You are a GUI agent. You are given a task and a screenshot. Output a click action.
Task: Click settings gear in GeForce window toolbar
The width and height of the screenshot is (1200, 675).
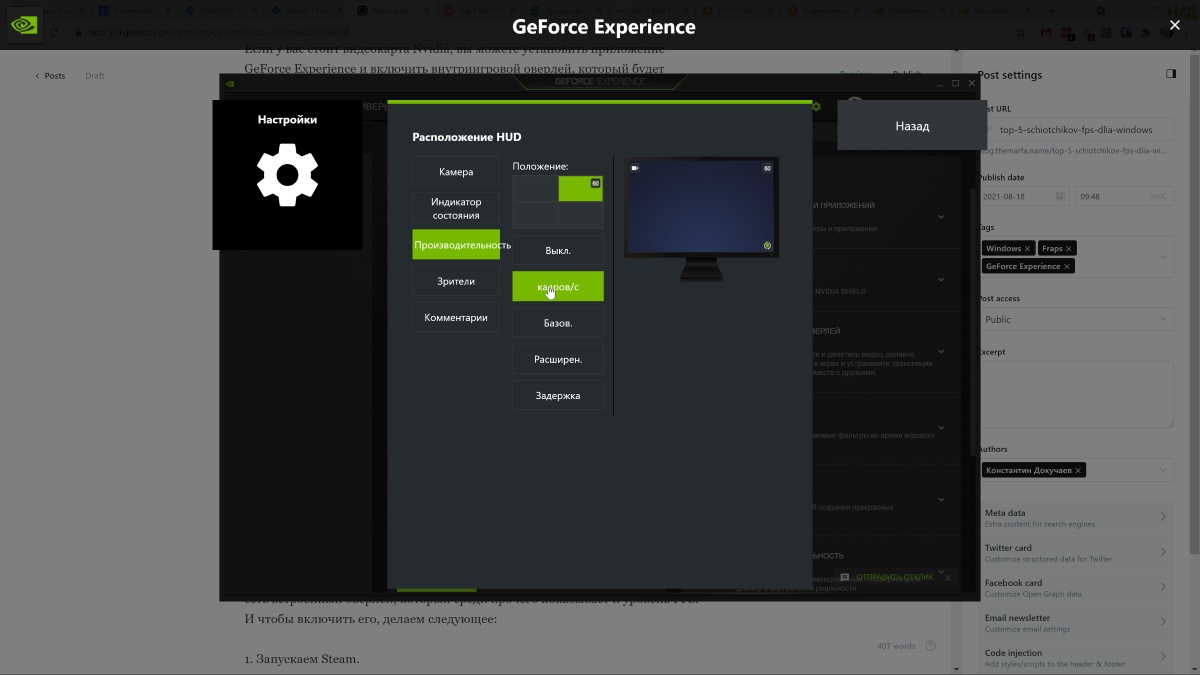coord(816,106)
